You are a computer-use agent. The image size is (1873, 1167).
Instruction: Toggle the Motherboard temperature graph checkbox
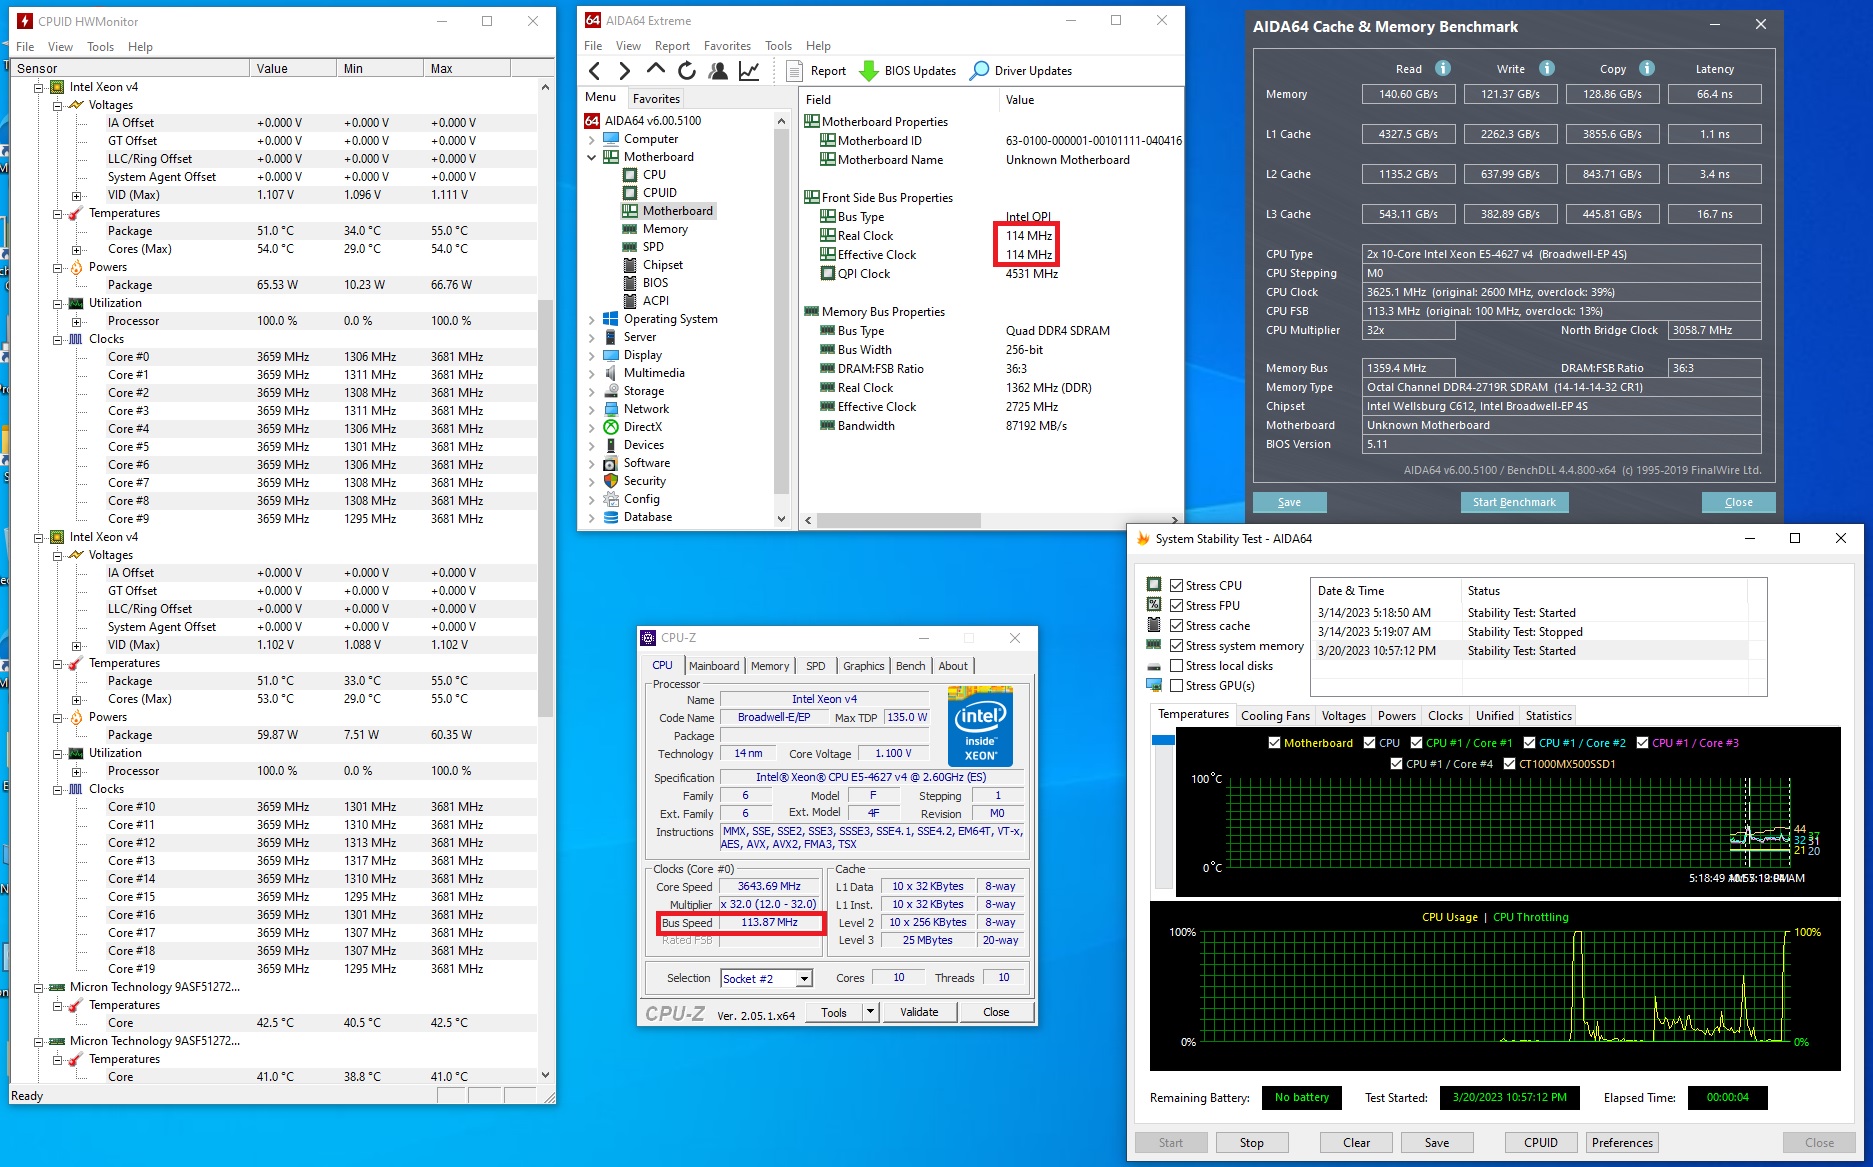[x=1274, y=743]
